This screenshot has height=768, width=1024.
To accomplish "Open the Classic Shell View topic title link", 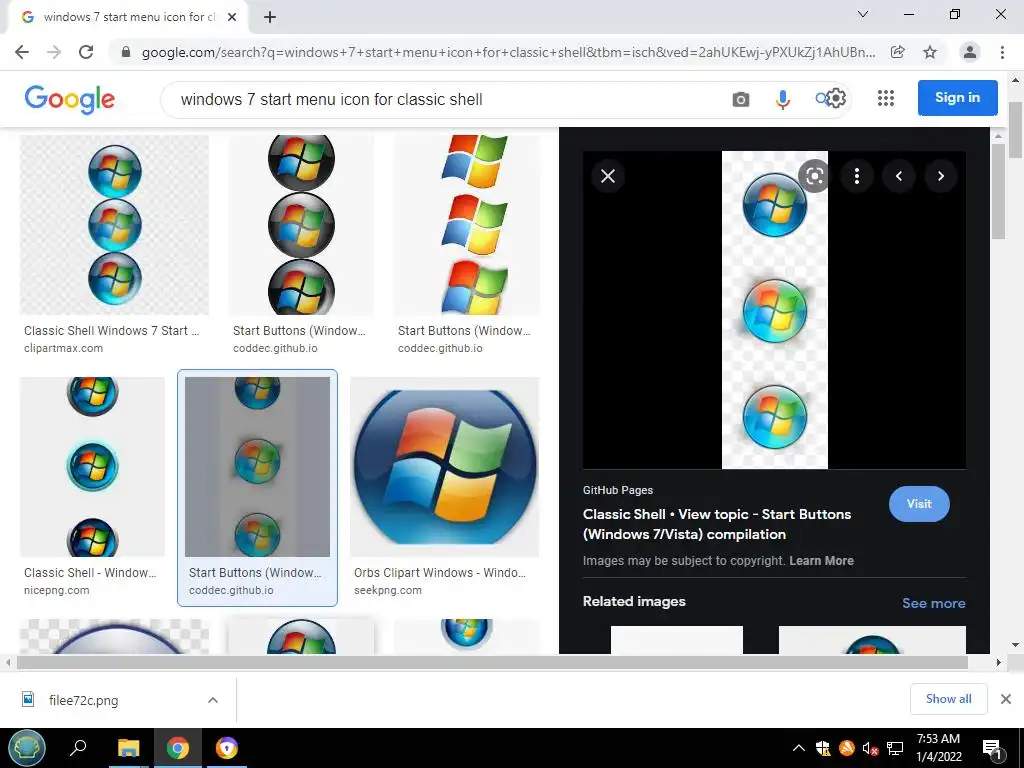I will tap(716, 524).
